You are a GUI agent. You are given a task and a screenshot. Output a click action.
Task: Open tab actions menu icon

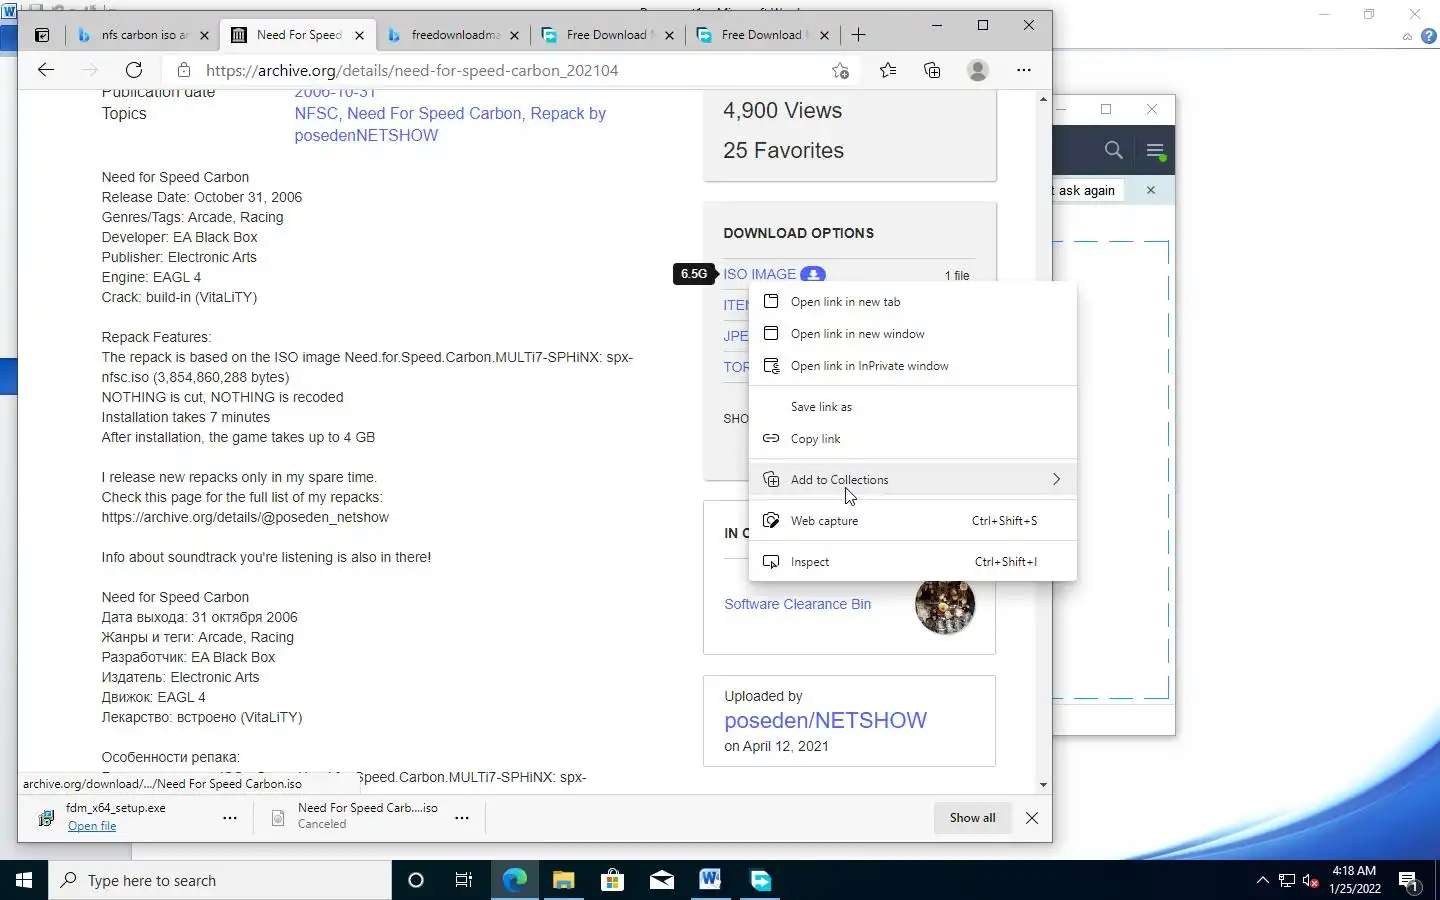[42, 35]
